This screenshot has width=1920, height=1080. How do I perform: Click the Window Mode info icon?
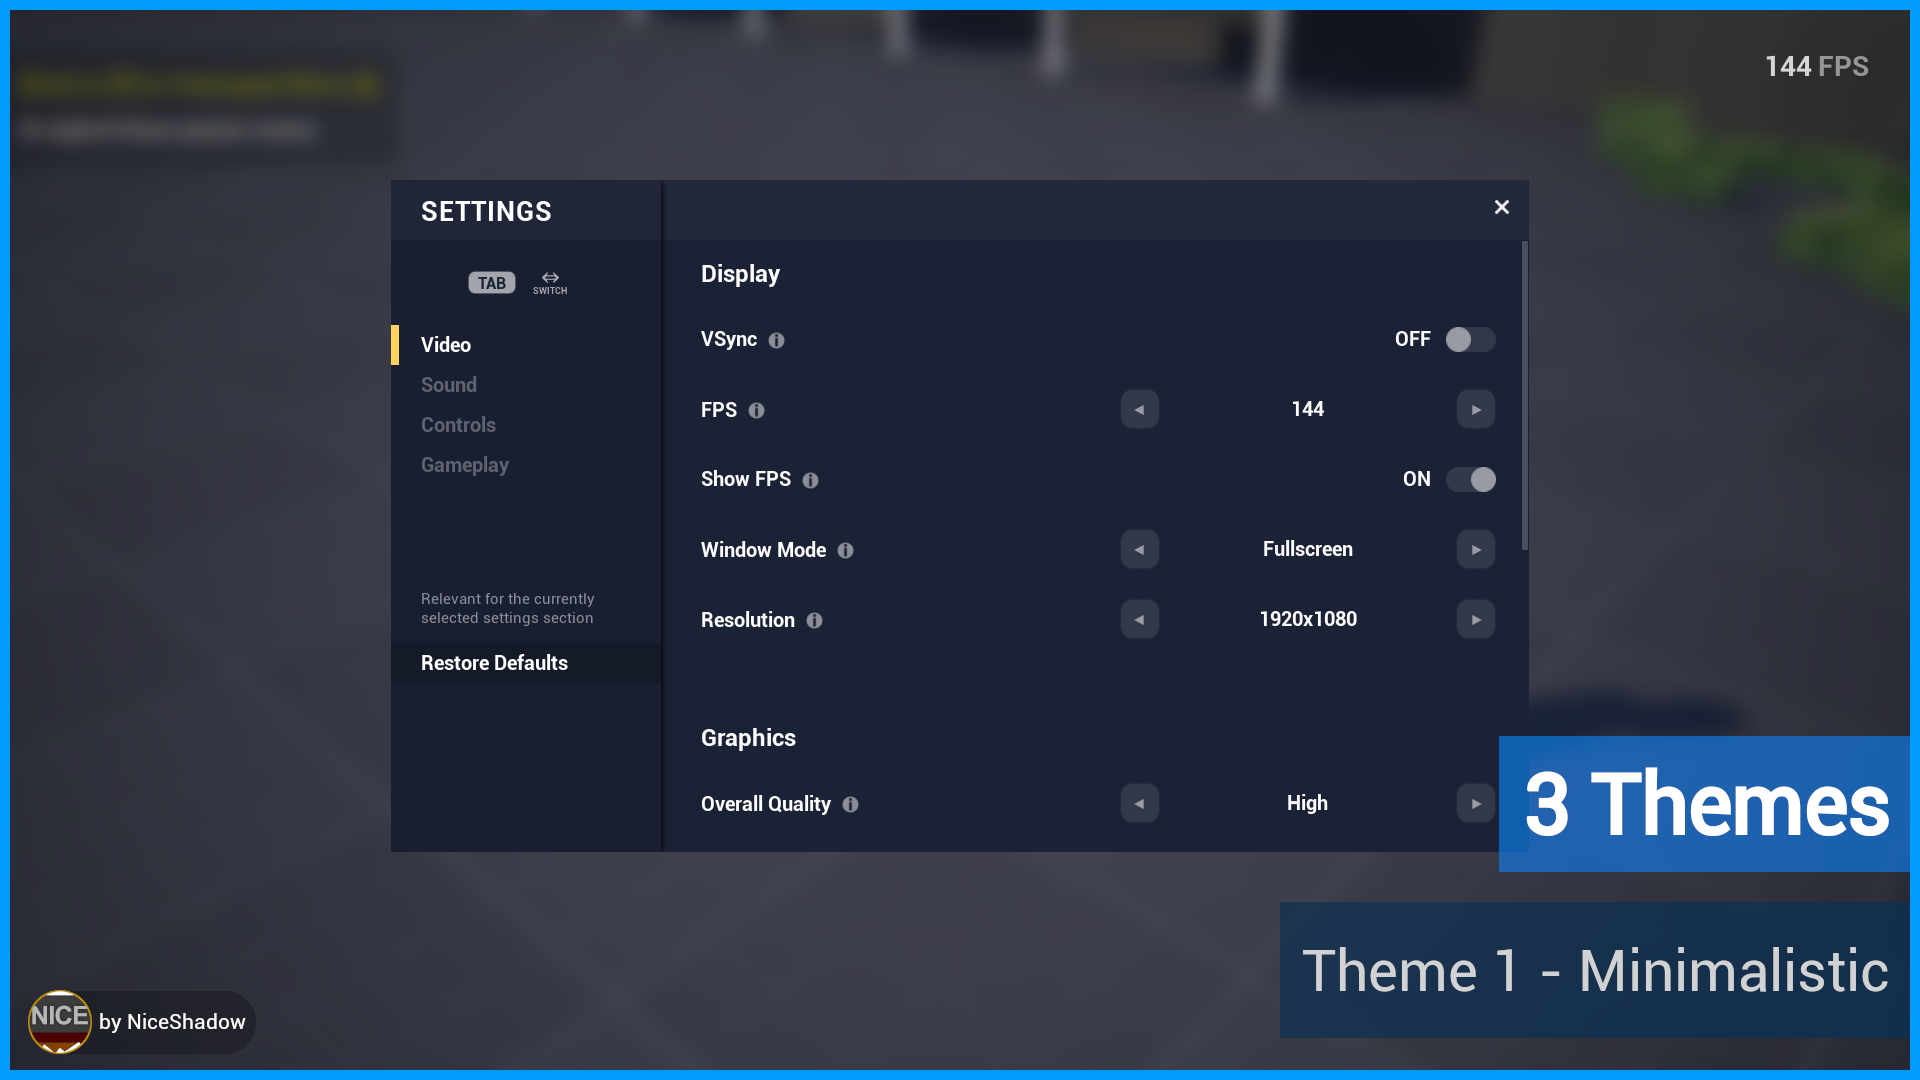[x=845, y=550]
